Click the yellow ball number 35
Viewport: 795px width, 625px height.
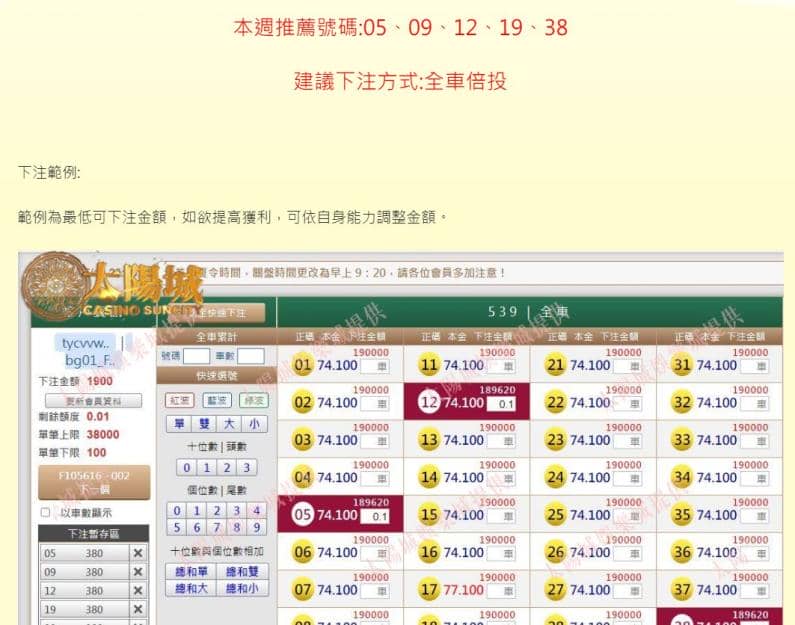tap(682, 515)
